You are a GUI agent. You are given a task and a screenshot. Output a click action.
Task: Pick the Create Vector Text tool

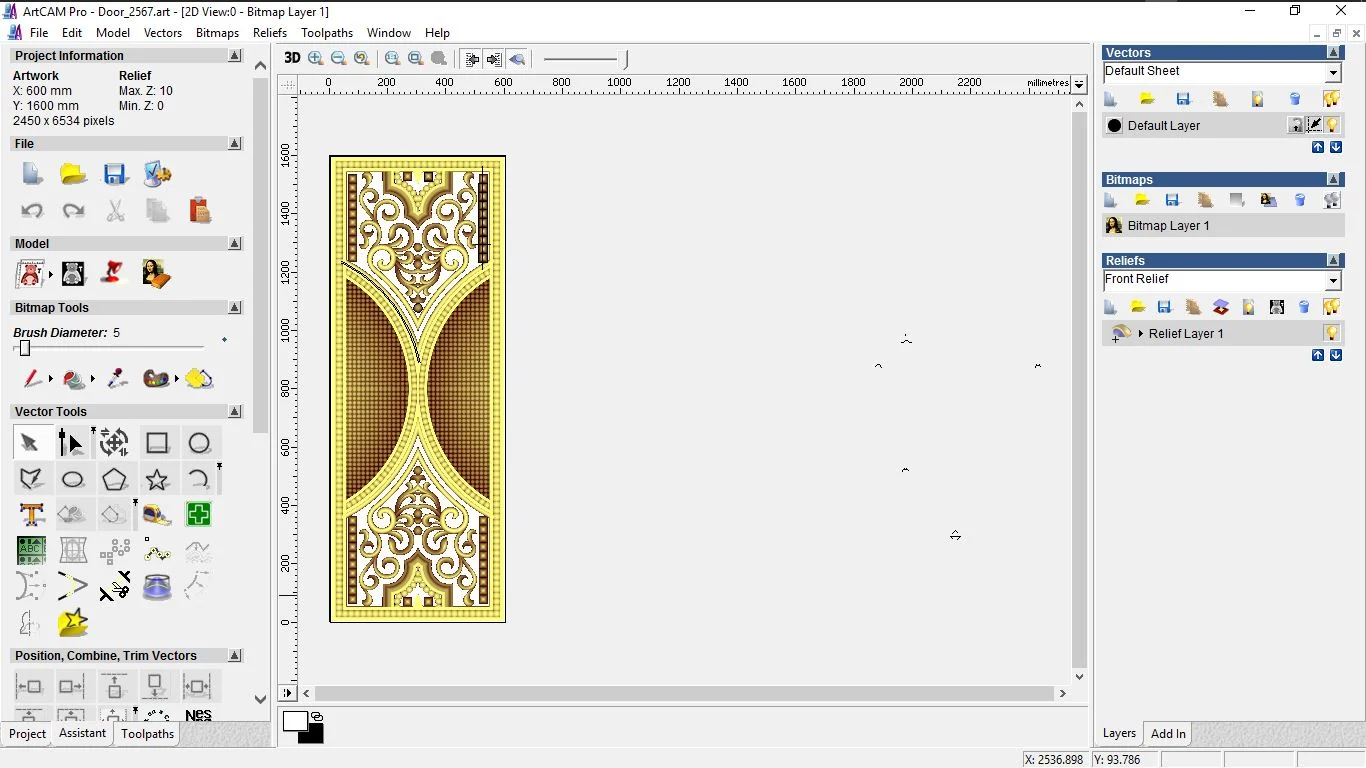(31, 515)
